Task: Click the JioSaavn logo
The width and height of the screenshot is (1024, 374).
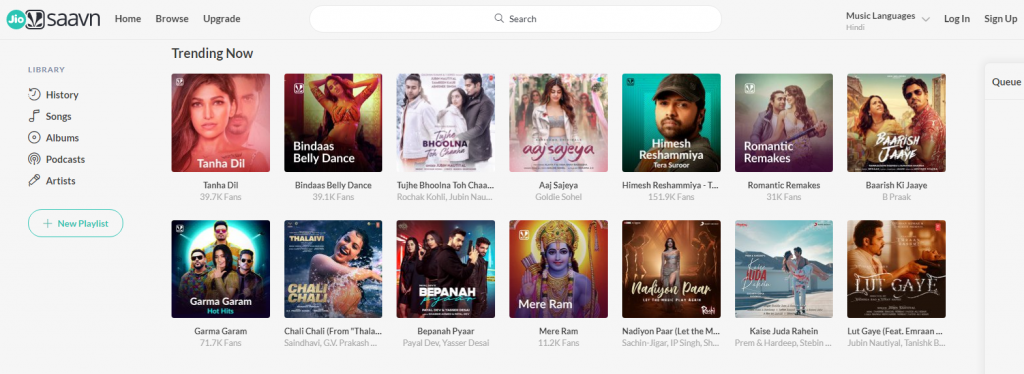Action: (x=53, y=19)
